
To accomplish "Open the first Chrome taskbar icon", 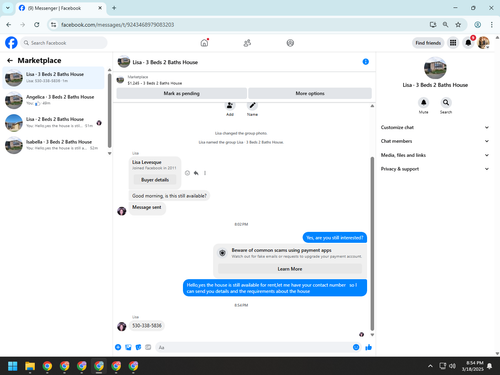I will (47, 366).
